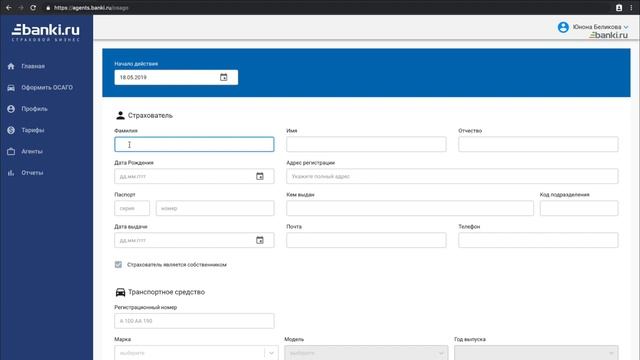Click the browser address bar URL
The width and height of the screenshot is (640, 360).
pos(91,8)
